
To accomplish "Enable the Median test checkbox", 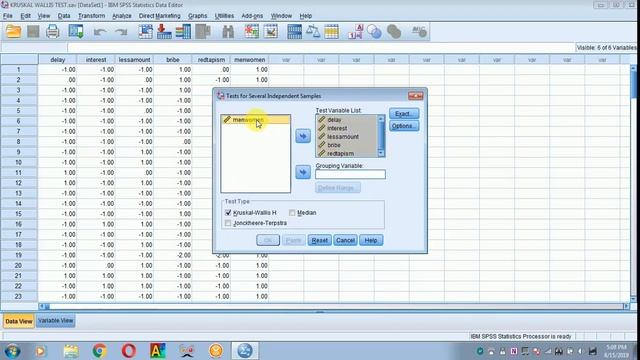I will pos(292,213).
